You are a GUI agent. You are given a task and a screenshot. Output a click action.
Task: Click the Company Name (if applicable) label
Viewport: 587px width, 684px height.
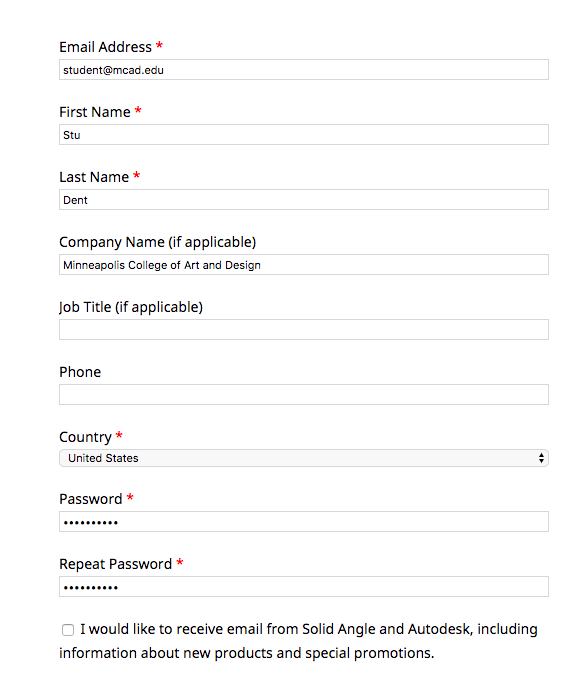157,242
